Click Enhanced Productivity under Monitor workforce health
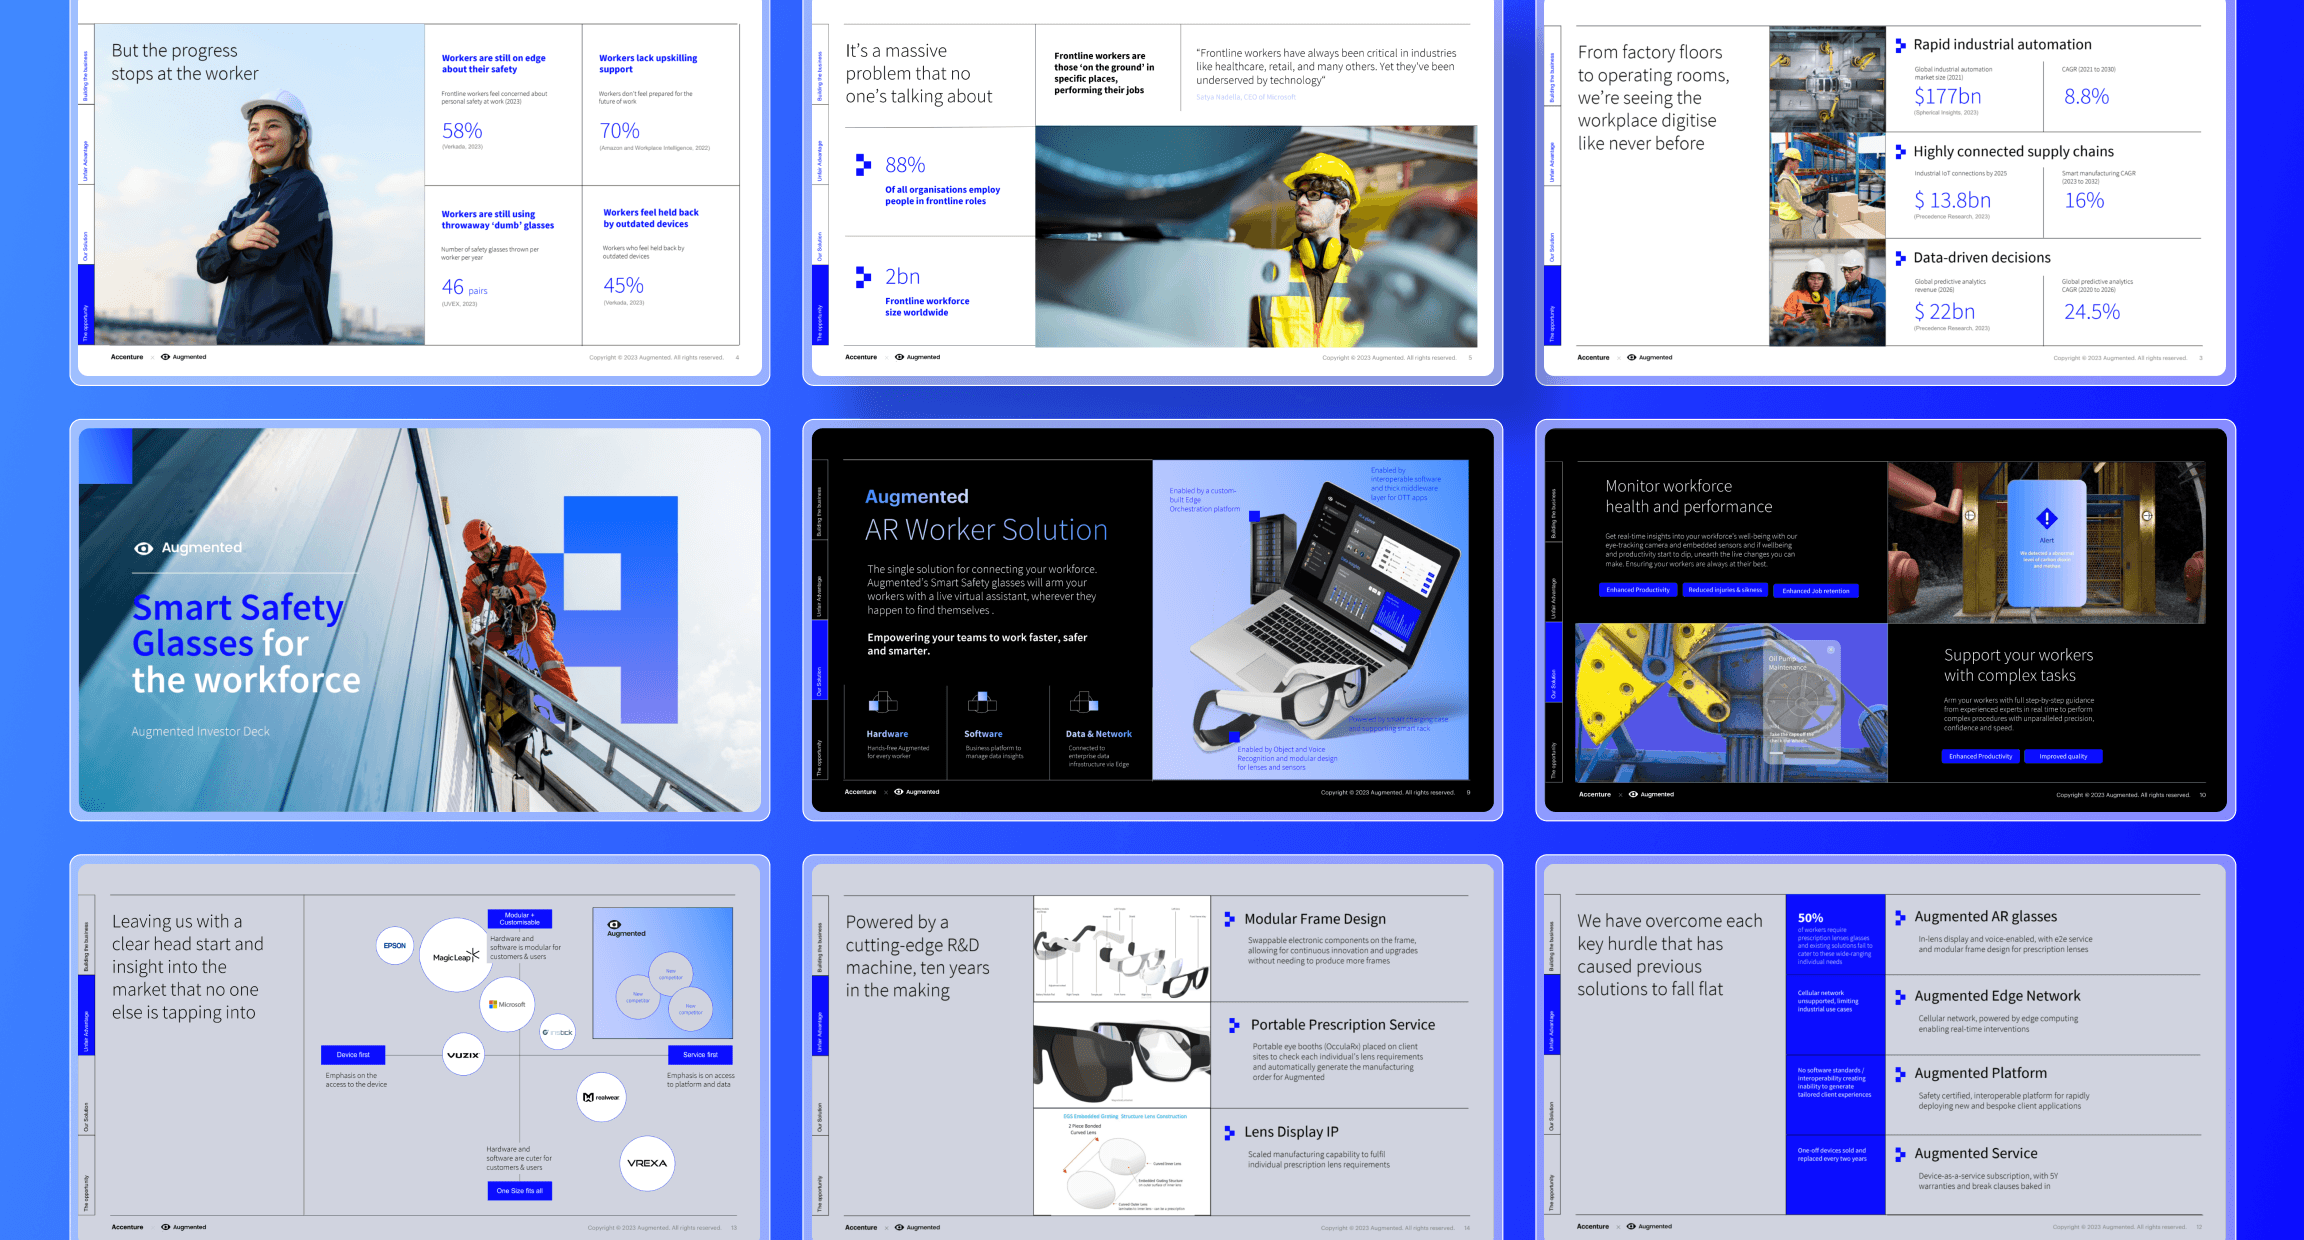Viewport: 2304px width, 1240px height. [1638, 590]
